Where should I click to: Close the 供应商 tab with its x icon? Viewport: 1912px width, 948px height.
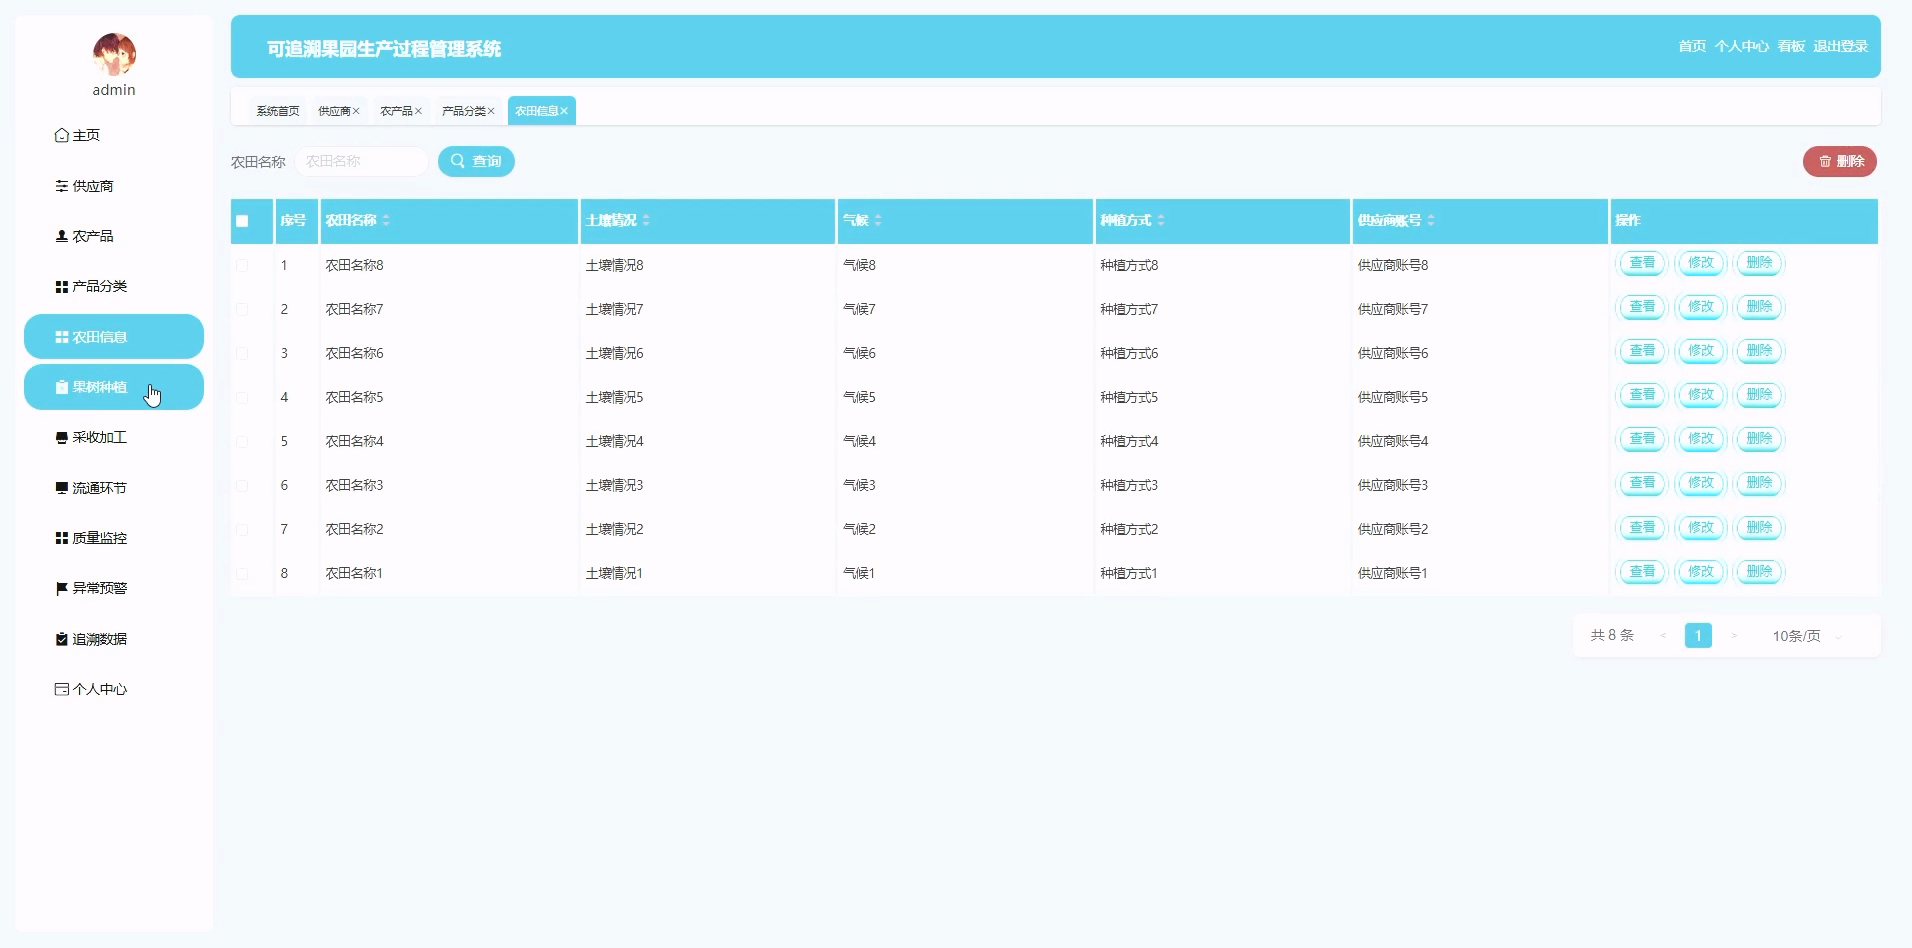(x=356, y=111)
